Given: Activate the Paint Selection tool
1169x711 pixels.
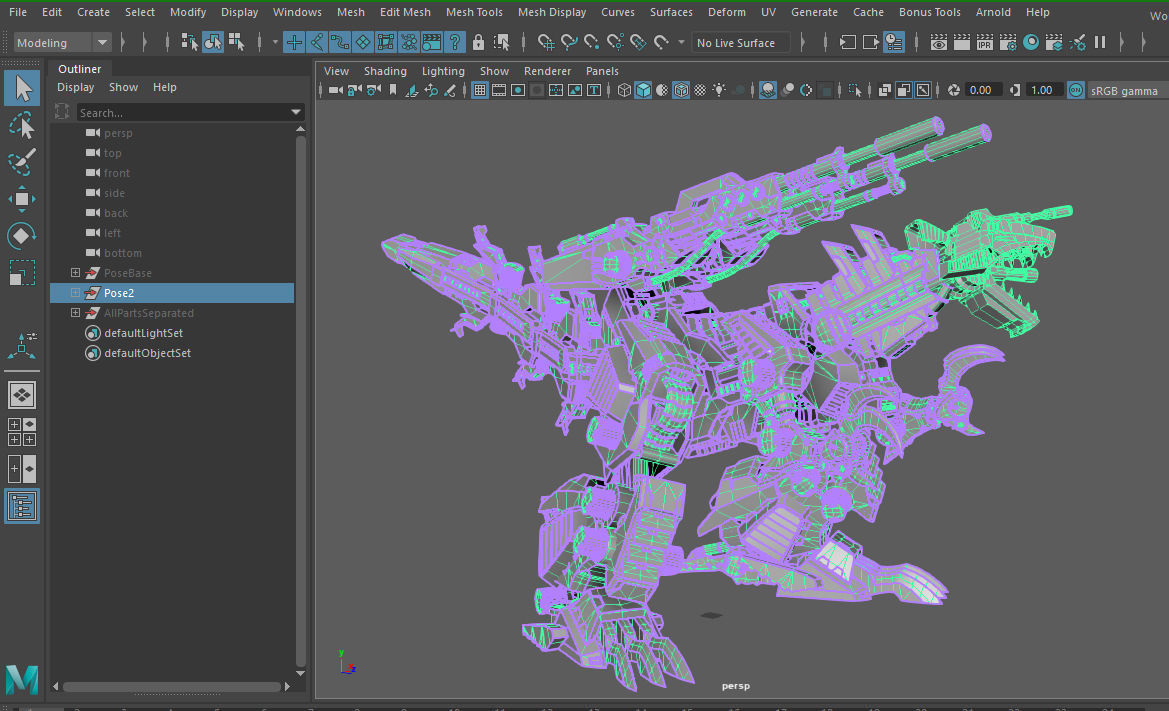Looking at the screenshot, I should 22,162.
